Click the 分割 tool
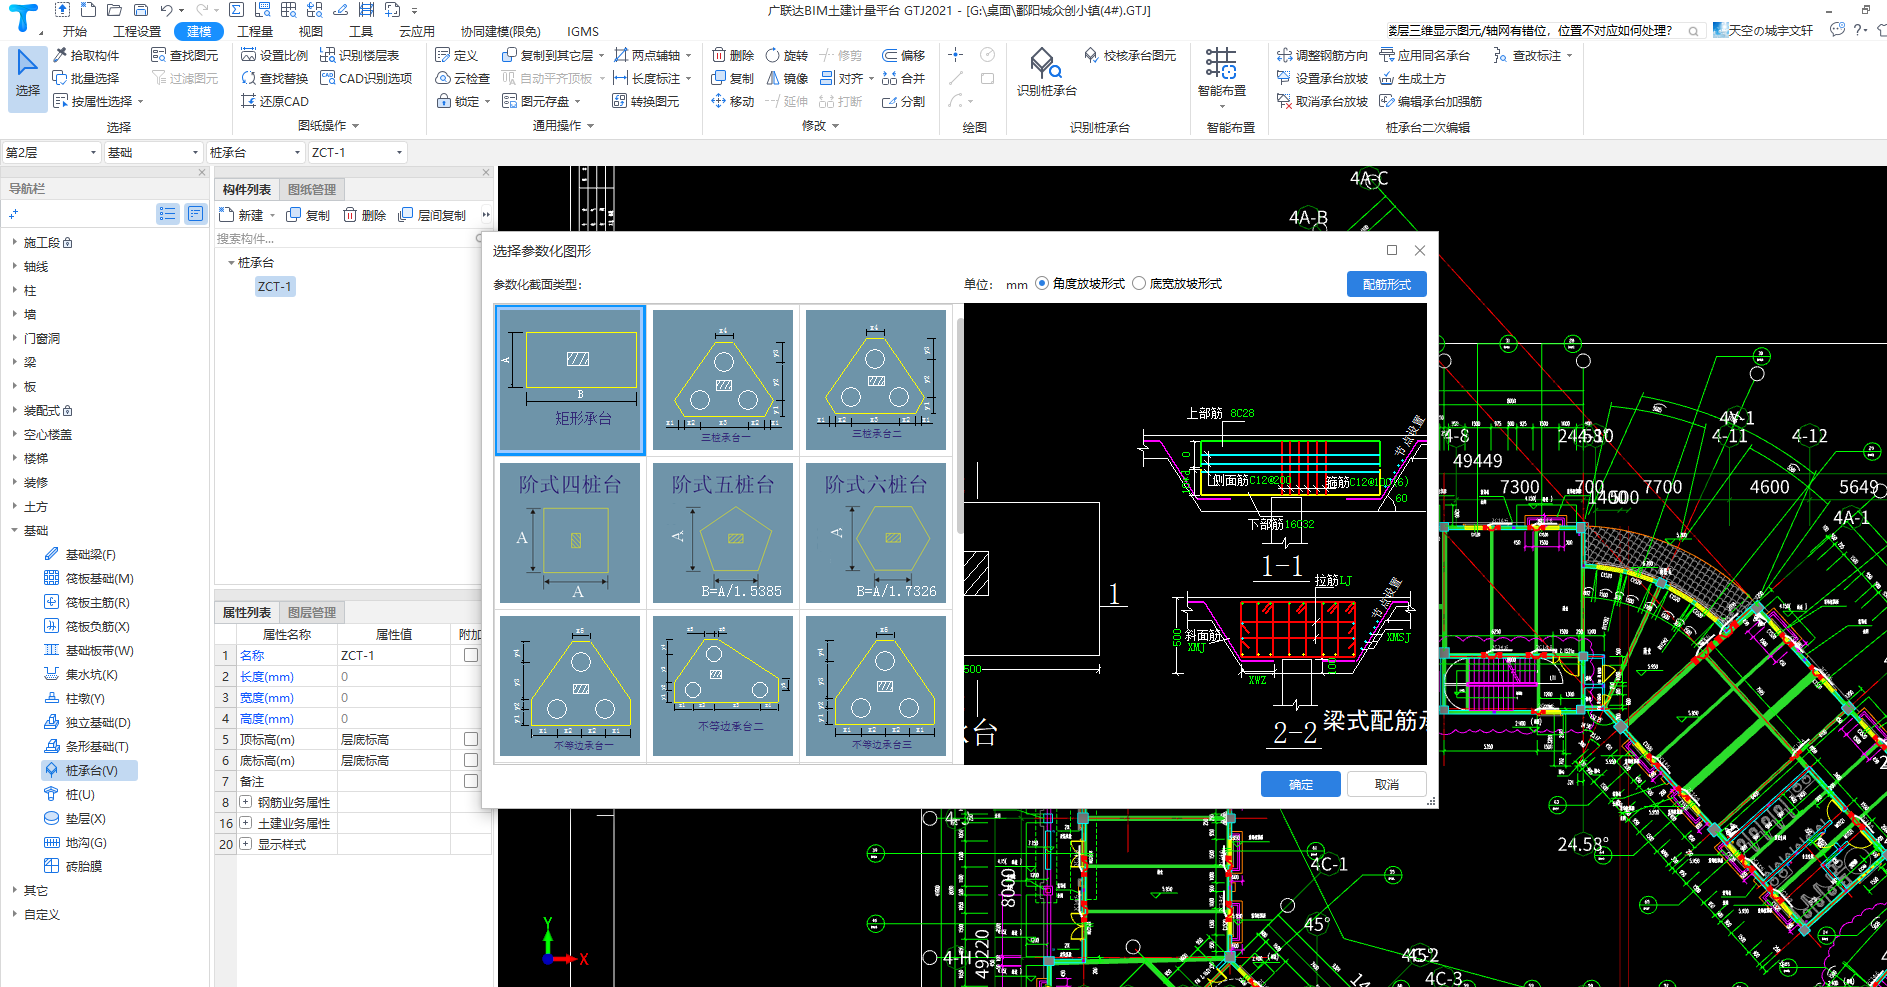 click(x=903, y=101)
